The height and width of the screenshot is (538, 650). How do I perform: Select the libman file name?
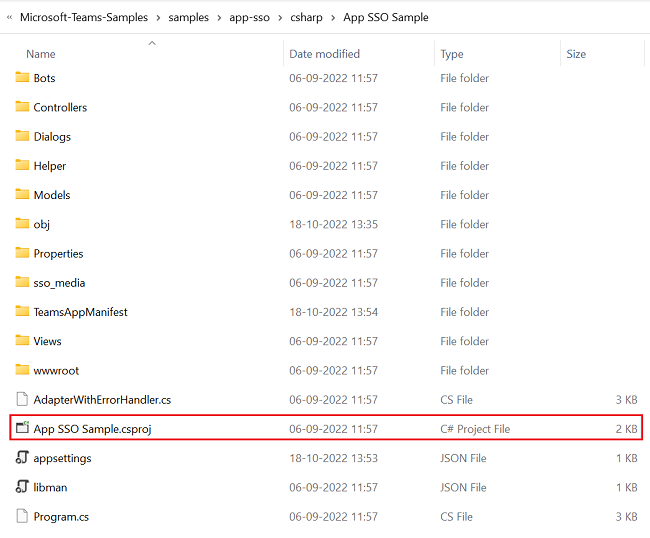pos(50,487)
